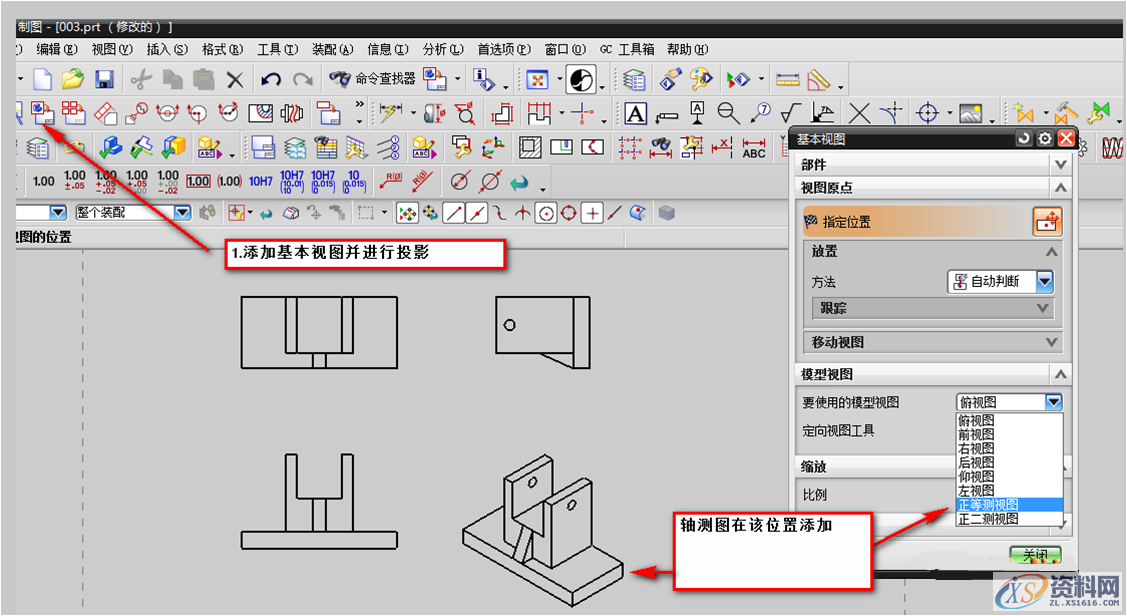Image resolution: width=1127 pixels, height=616 pixels.
Task: Save the drawing with the Save icon
Action: 105,79
